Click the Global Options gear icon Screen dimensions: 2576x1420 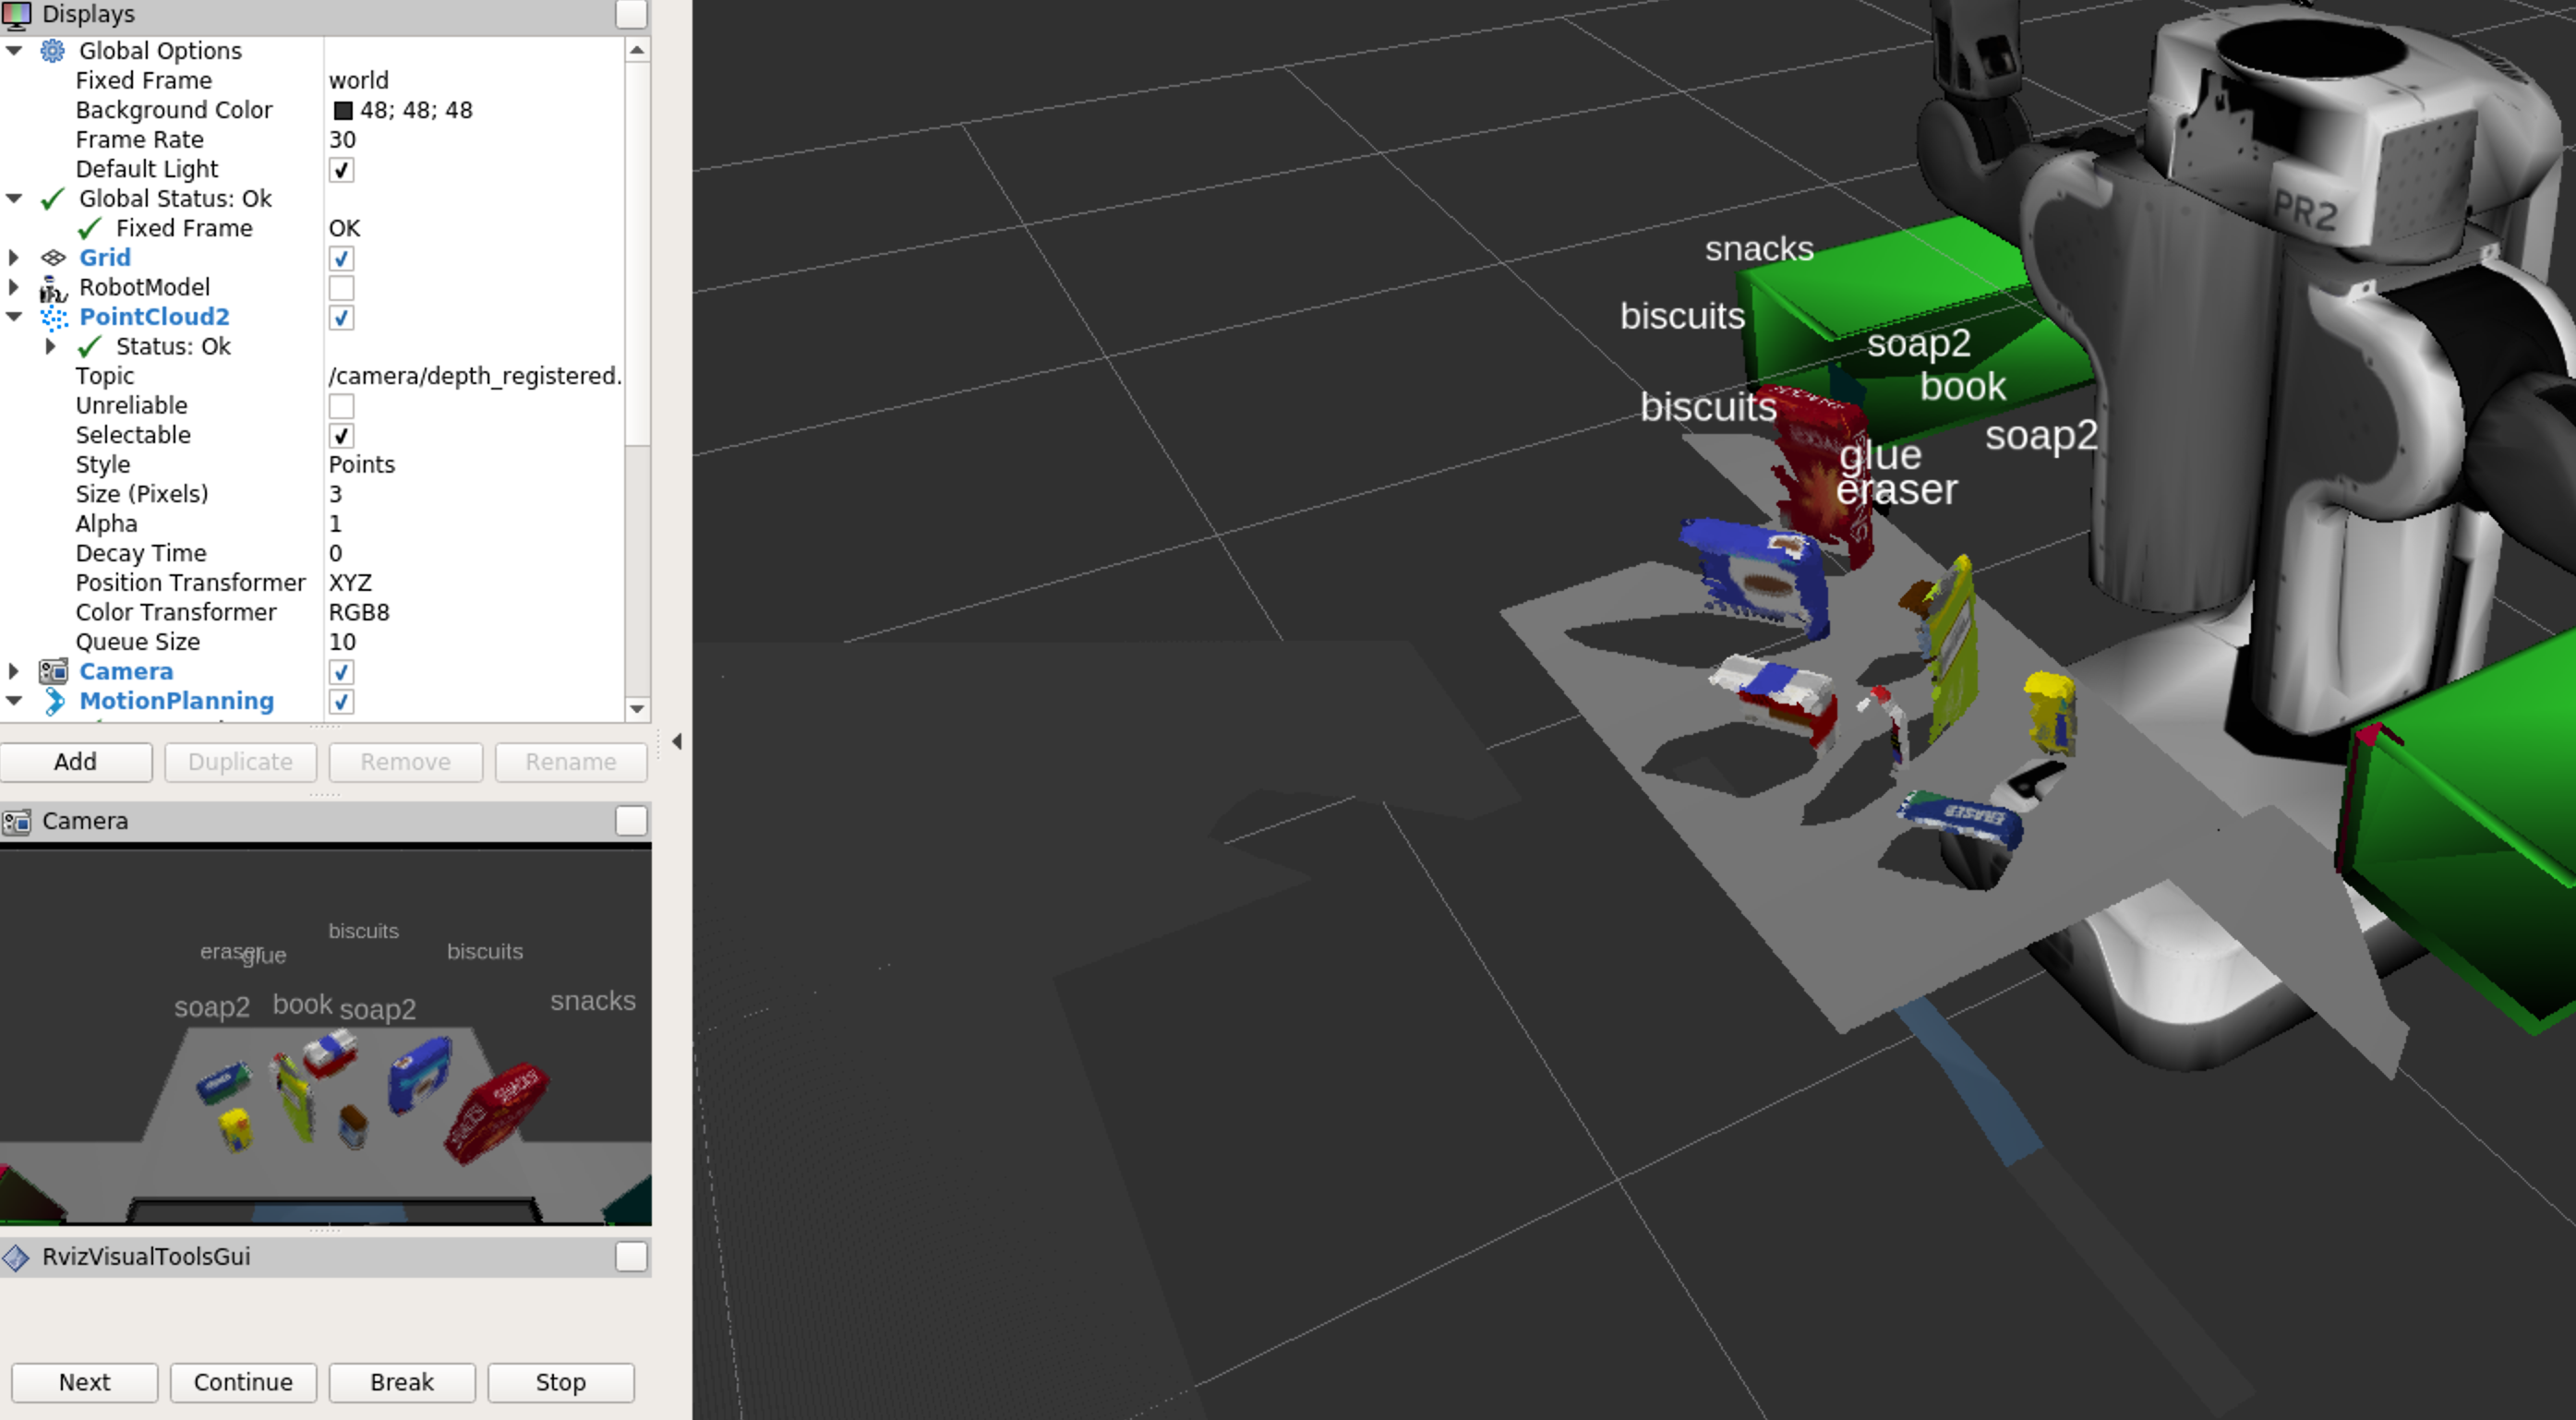click(x=52, y=51)
